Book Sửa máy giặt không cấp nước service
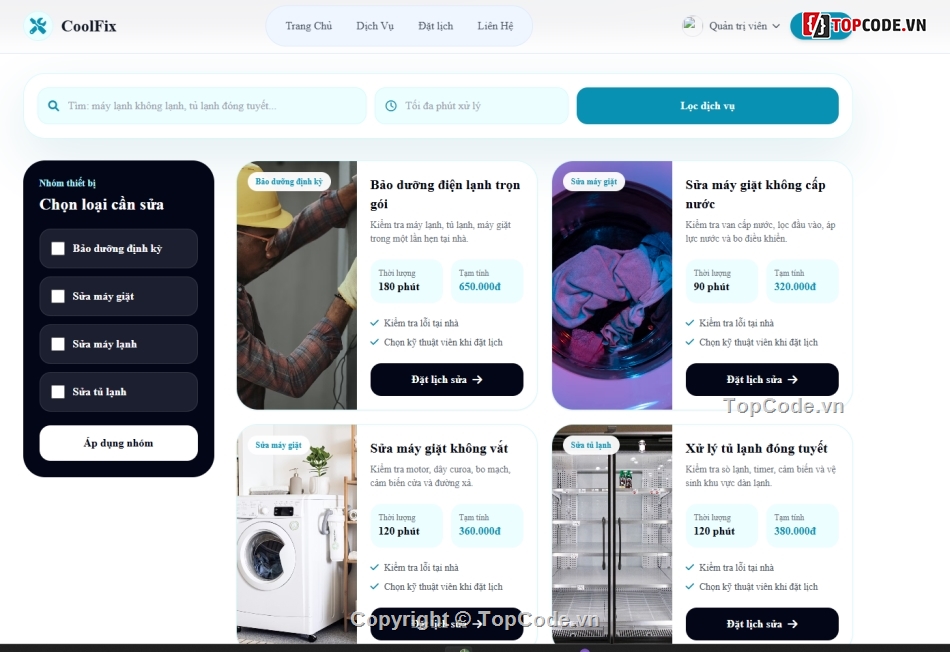 762,379
